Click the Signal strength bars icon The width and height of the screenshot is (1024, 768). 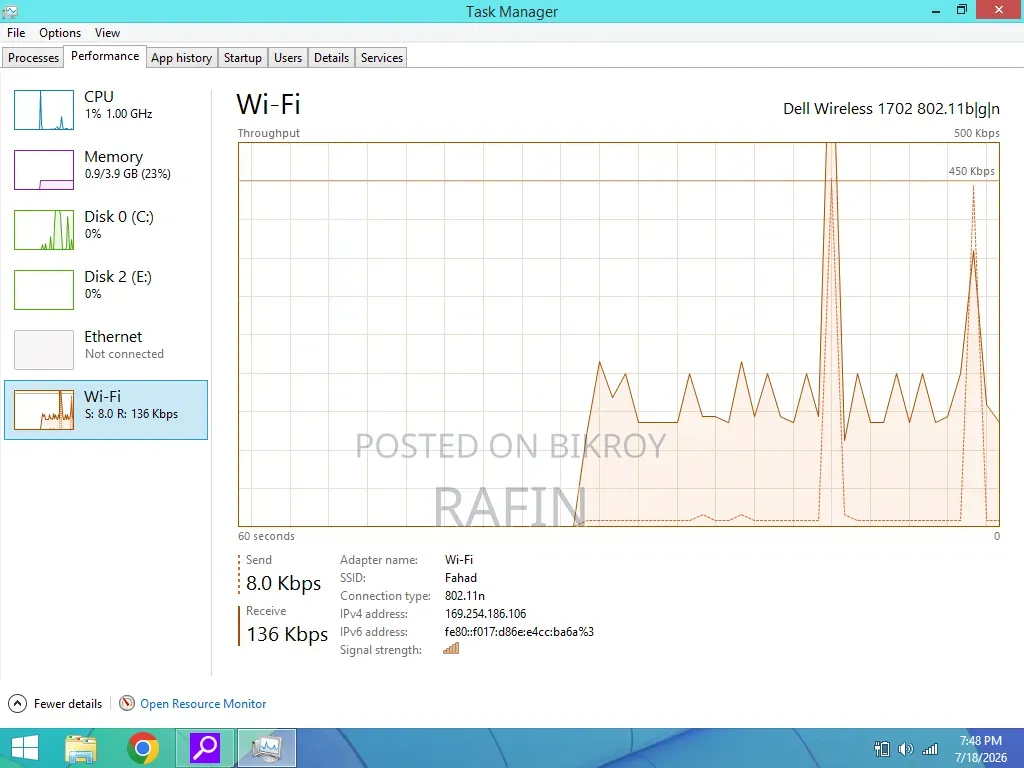pos(451,648)
